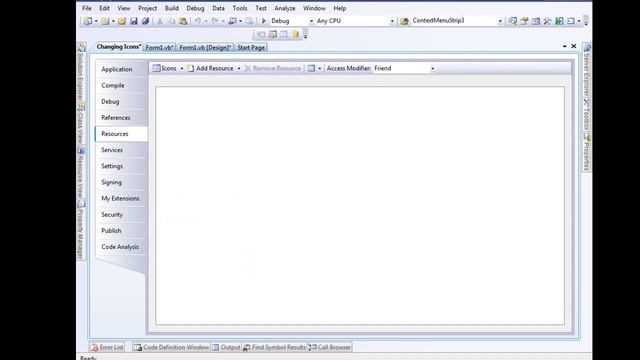This screenshot has height=360, width=640.
Task: Open the Project menu
Action: click(147, 8)
